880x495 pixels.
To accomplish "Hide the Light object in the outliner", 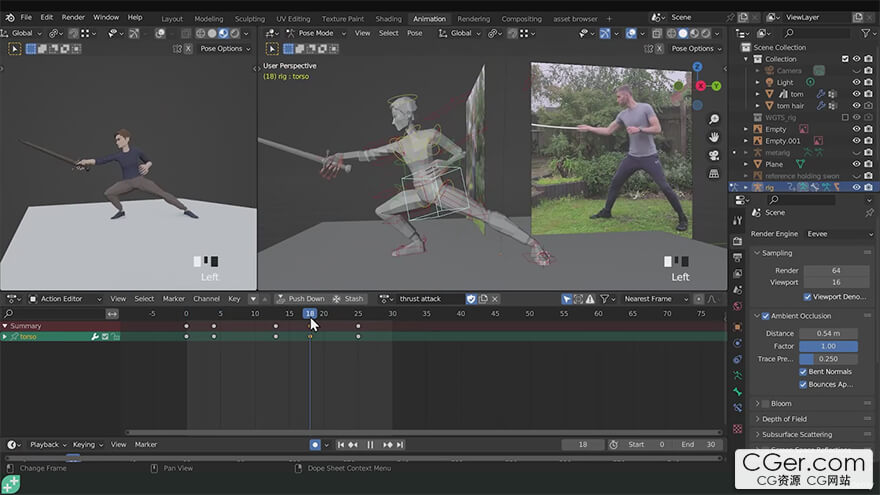I will [x=857, y=82].
